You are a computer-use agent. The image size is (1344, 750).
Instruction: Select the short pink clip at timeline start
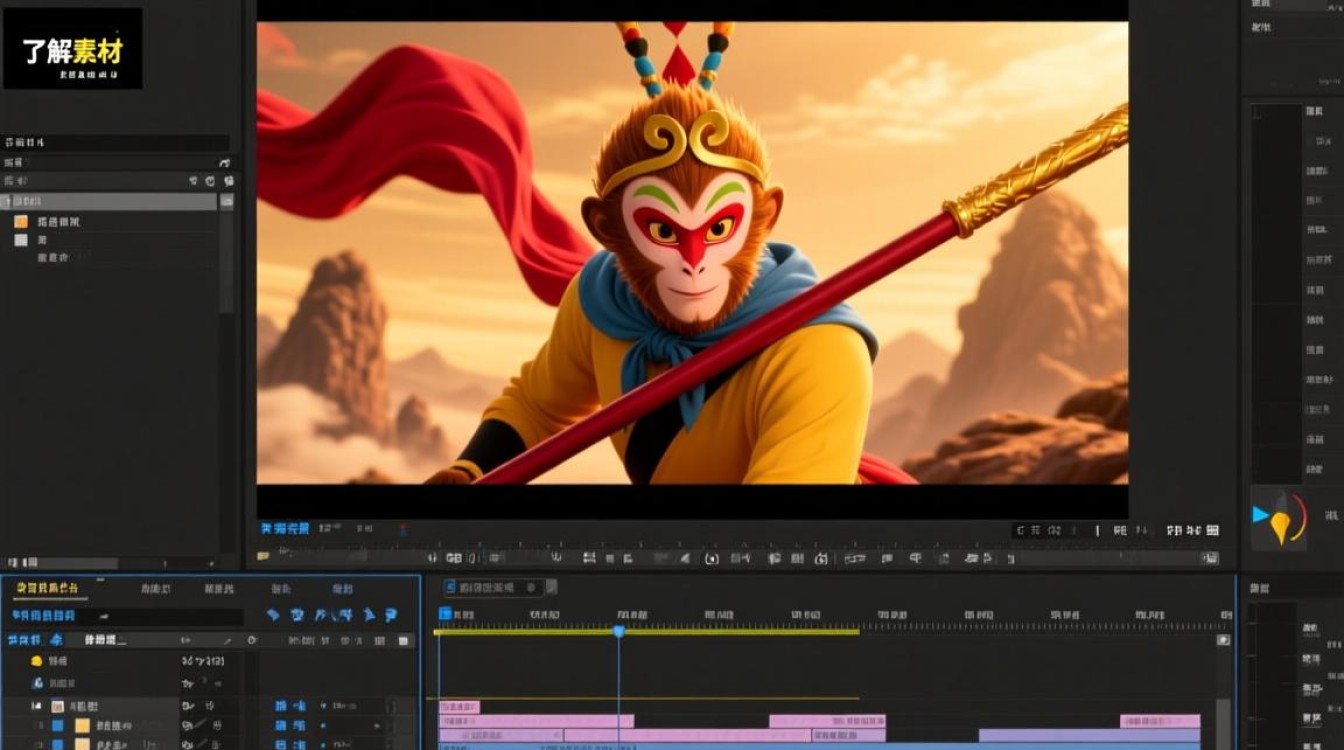point(459,707)
